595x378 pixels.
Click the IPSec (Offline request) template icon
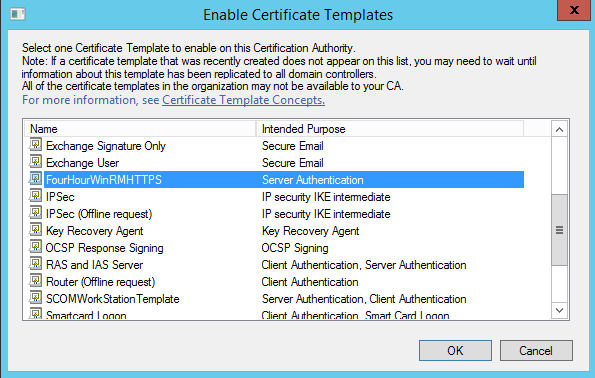pyautogui.click(x=36, y=213)
